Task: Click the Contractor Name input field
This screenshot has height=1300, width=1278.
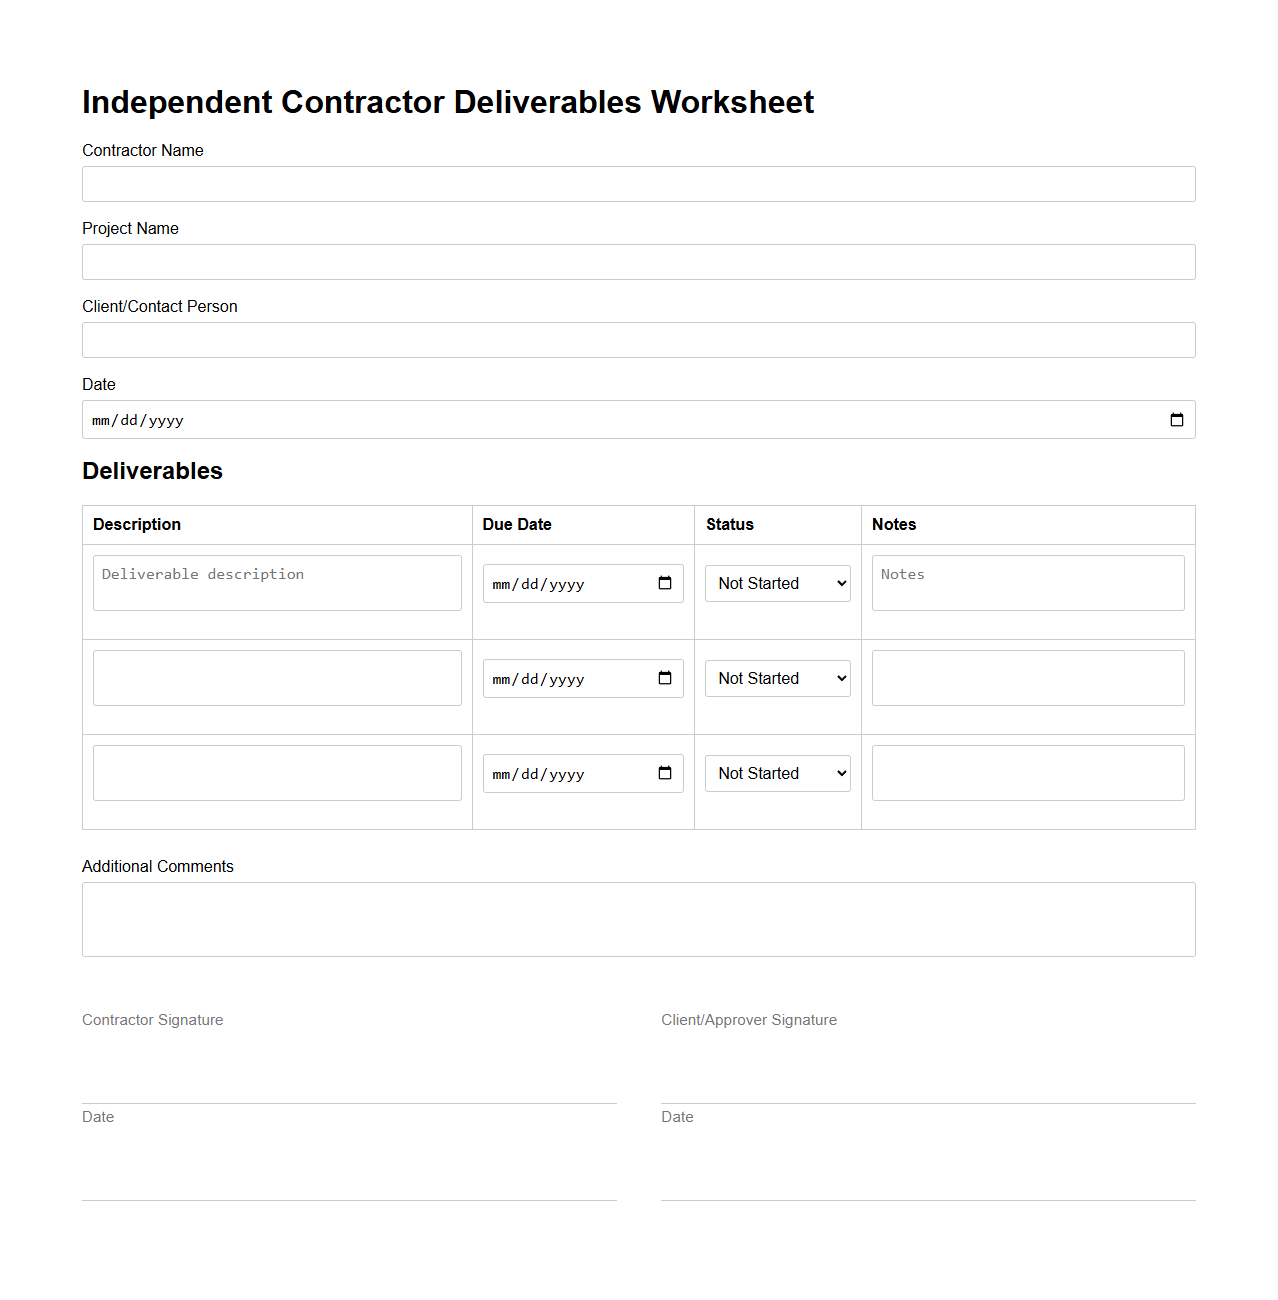Action: pyautogui.click(x=638, y=184)
